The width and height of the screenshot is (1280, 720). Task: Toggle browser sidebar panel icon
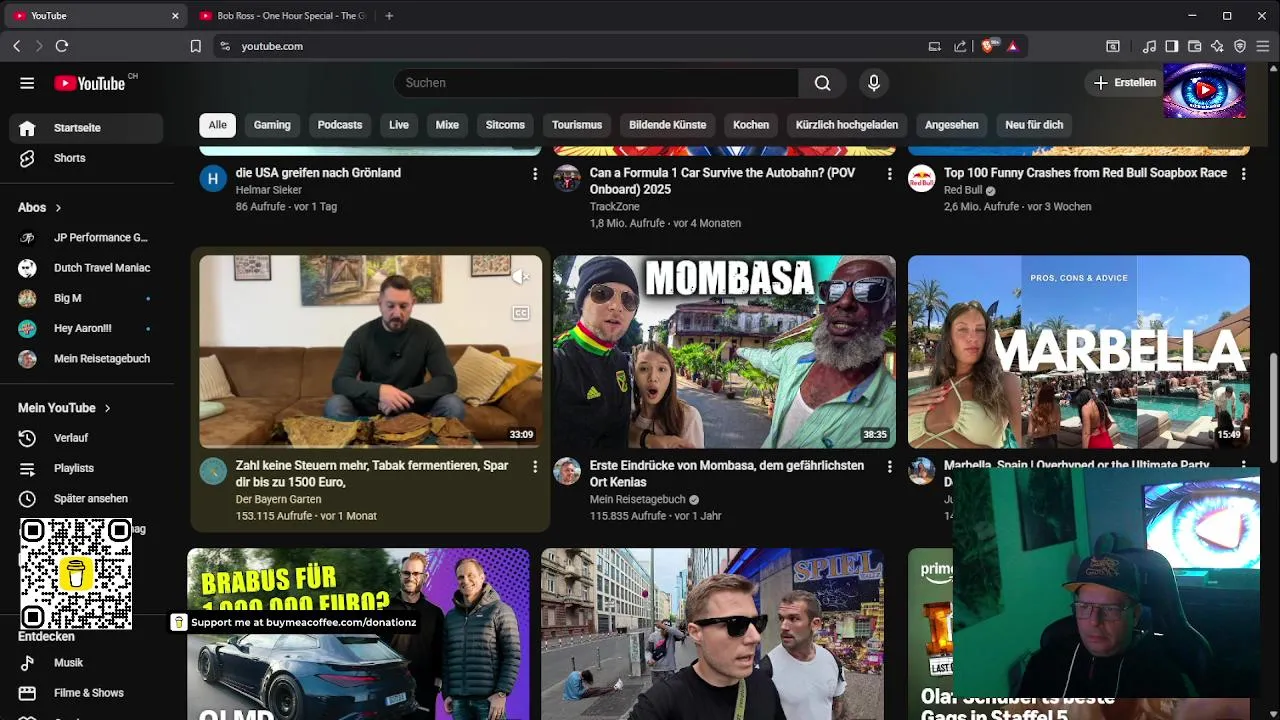pos(1171,46)
